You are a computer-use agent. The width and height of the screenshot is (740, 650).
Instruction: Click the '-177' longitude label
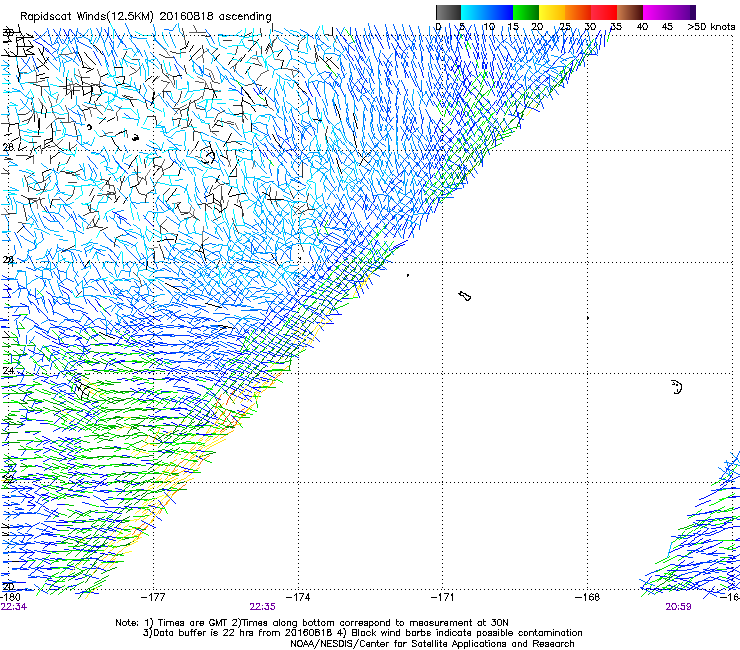pyautogui.click(x=153, y=597)
